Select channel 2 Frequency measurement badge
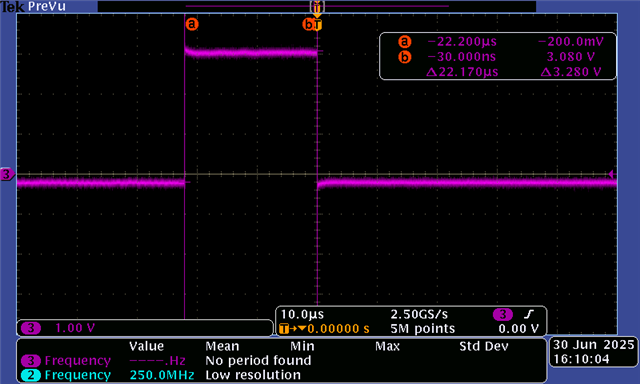The height and width of the screenshot is (384, 640). point(31,375)
